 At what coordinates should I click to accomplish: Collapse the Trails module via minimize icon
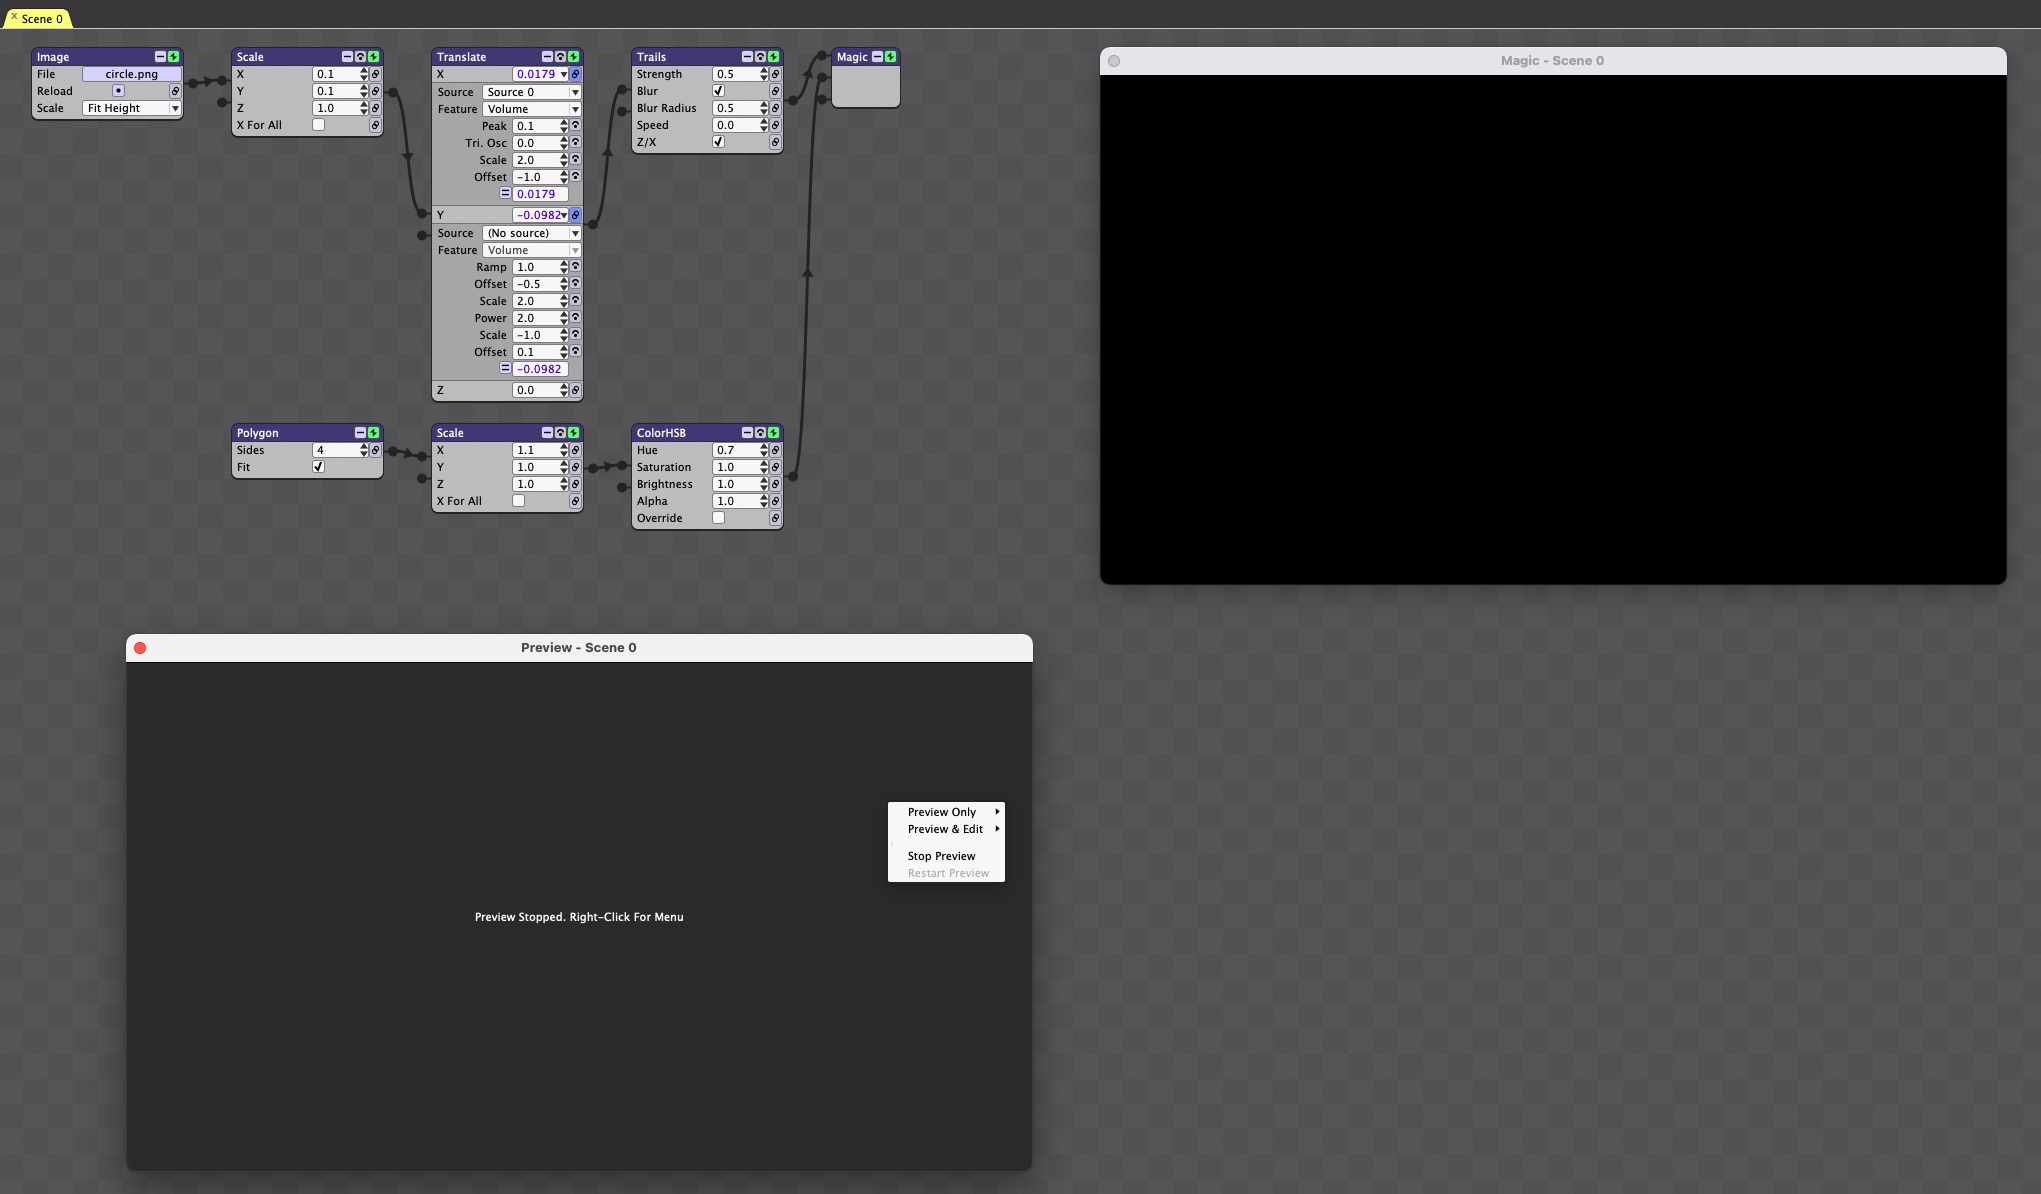(747, 57)
